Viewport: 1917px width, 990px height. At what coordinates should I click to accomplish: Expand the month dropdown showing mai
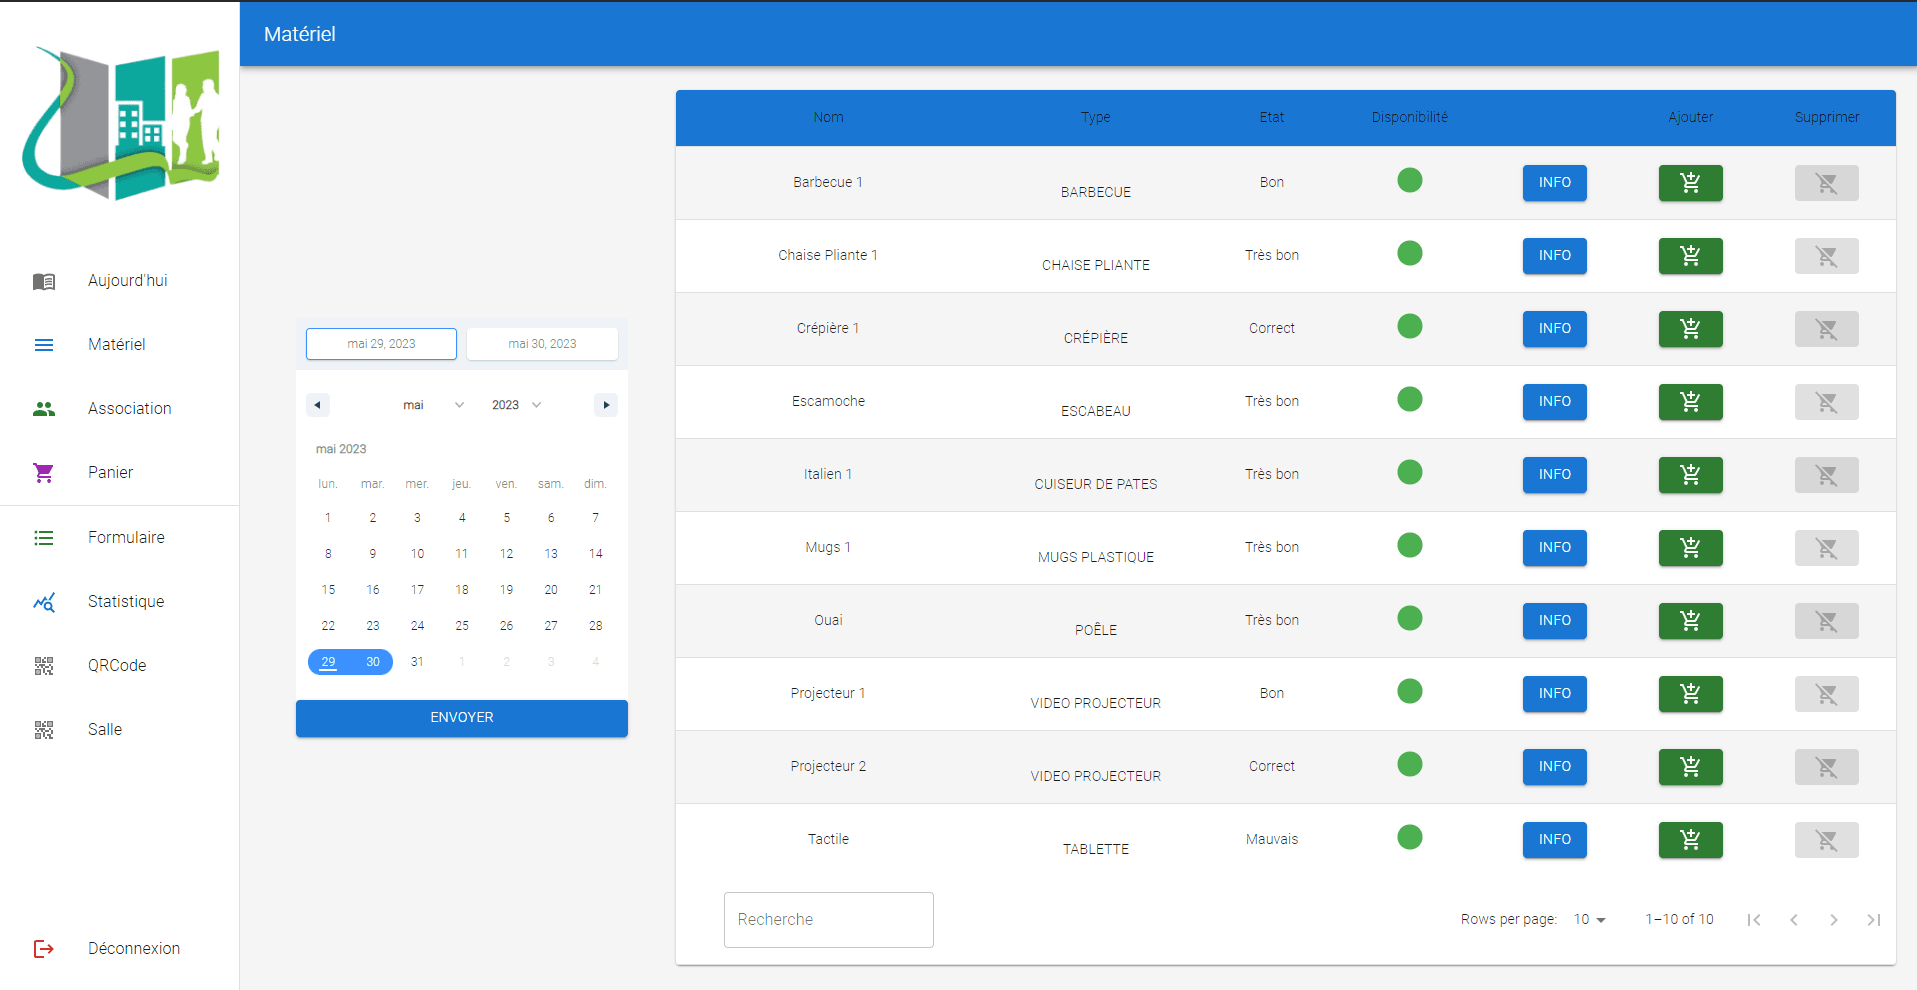pos(433,405)
